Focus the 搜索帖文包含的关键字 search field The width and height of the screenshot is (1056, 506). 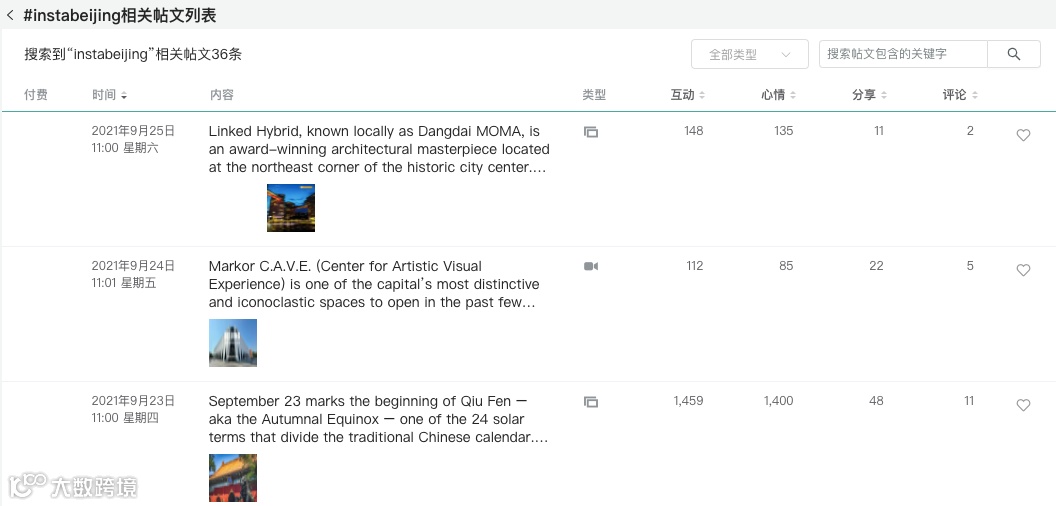(x=903, y=54)
